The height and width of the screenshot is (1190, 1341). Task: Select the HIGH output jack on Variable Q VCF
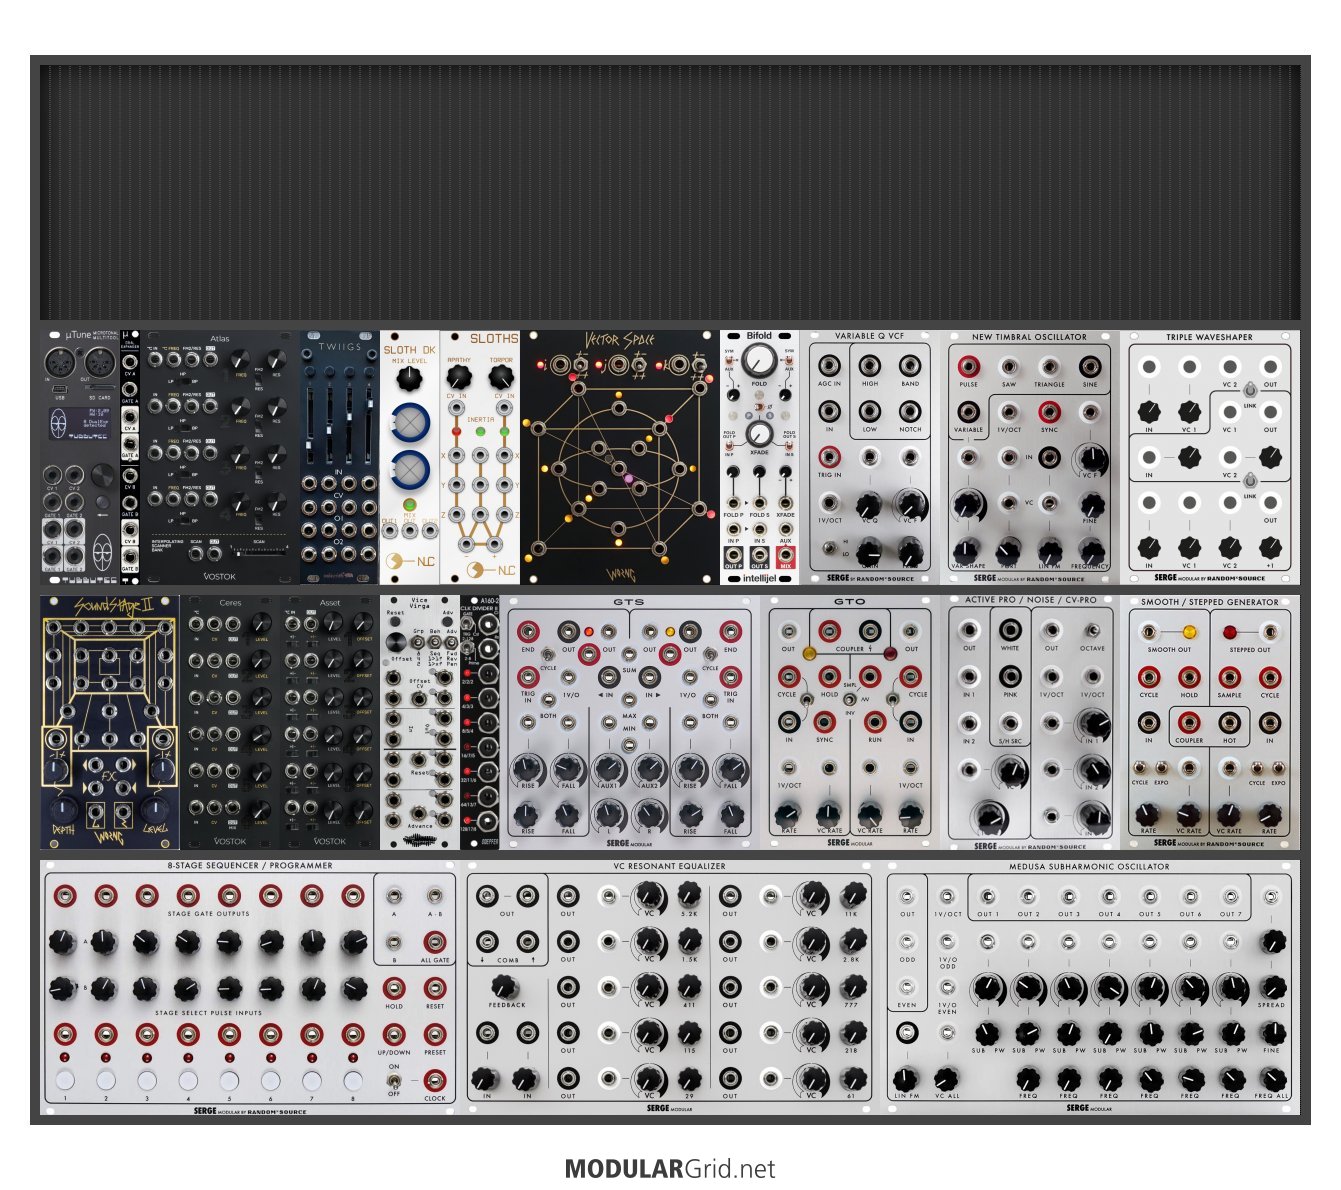click(x=870, y=366)
